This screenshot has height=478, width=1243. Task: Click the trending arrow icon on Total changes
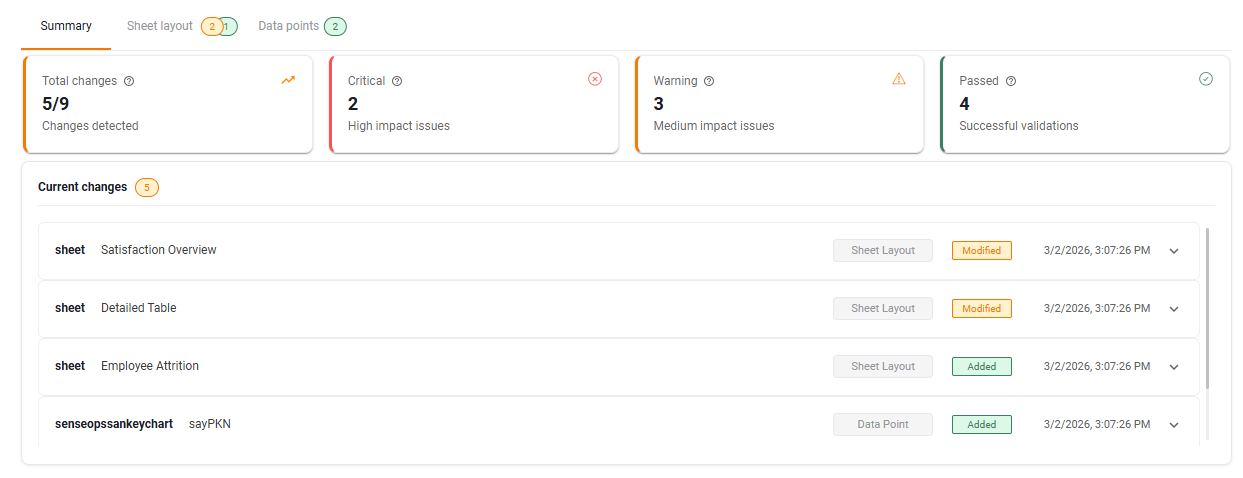288,80
